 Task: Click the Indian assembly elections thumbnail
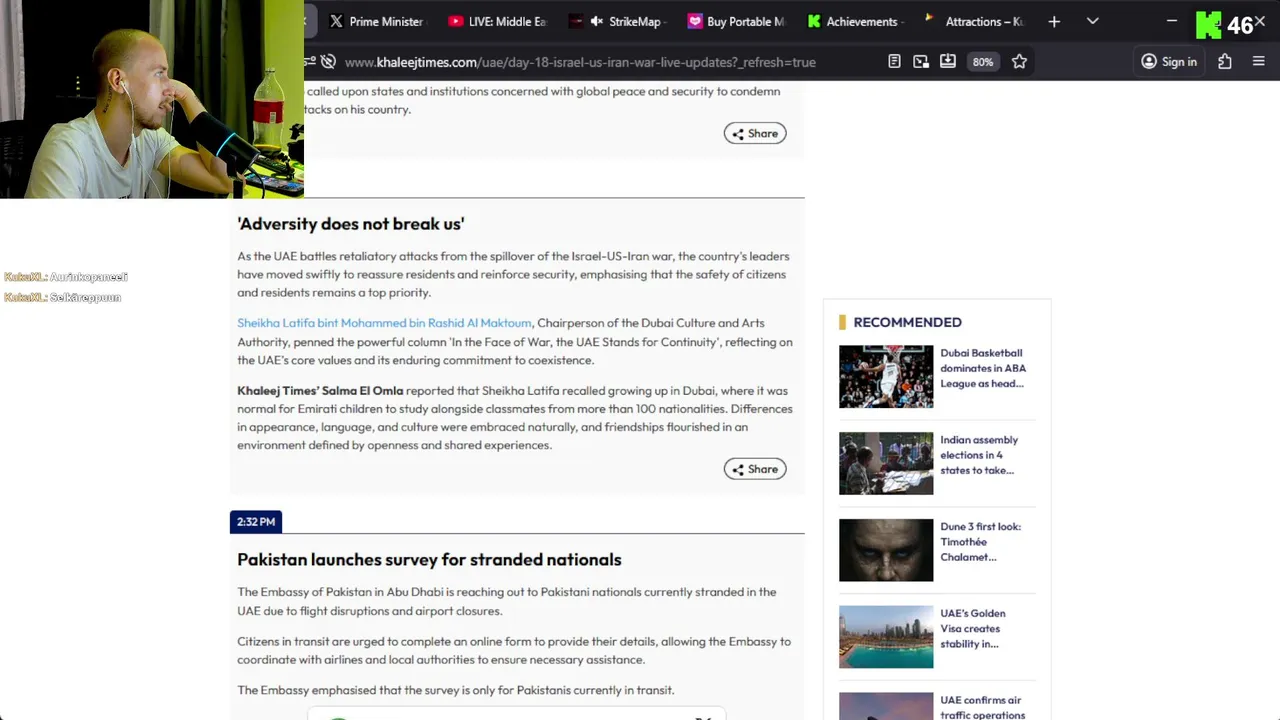886,463
